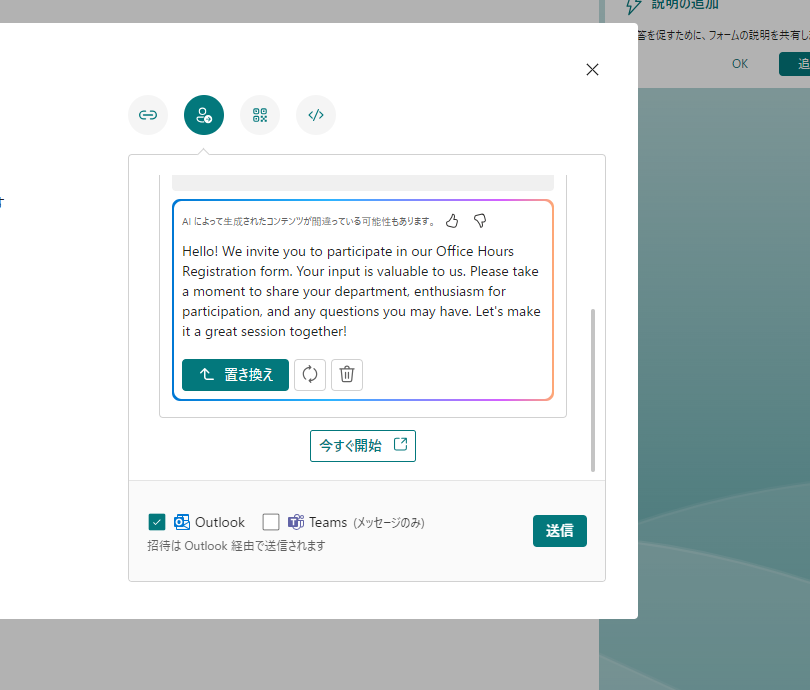Click the Outlook logo icon
Viewport: 810px width, 690px height.
click(181, 521)
